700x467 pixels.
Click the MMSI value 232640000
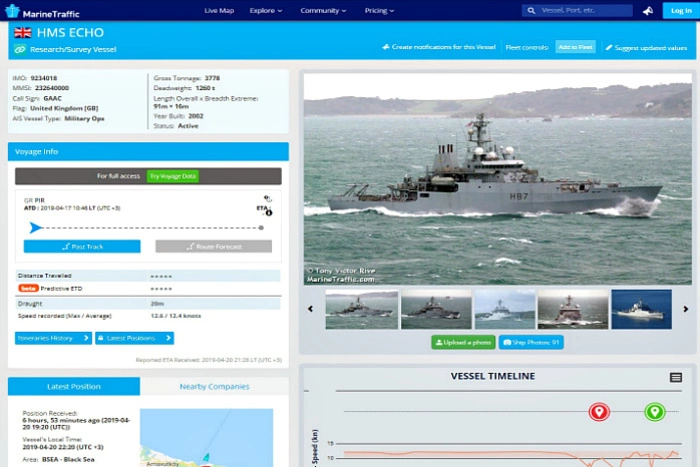point(52,88)
